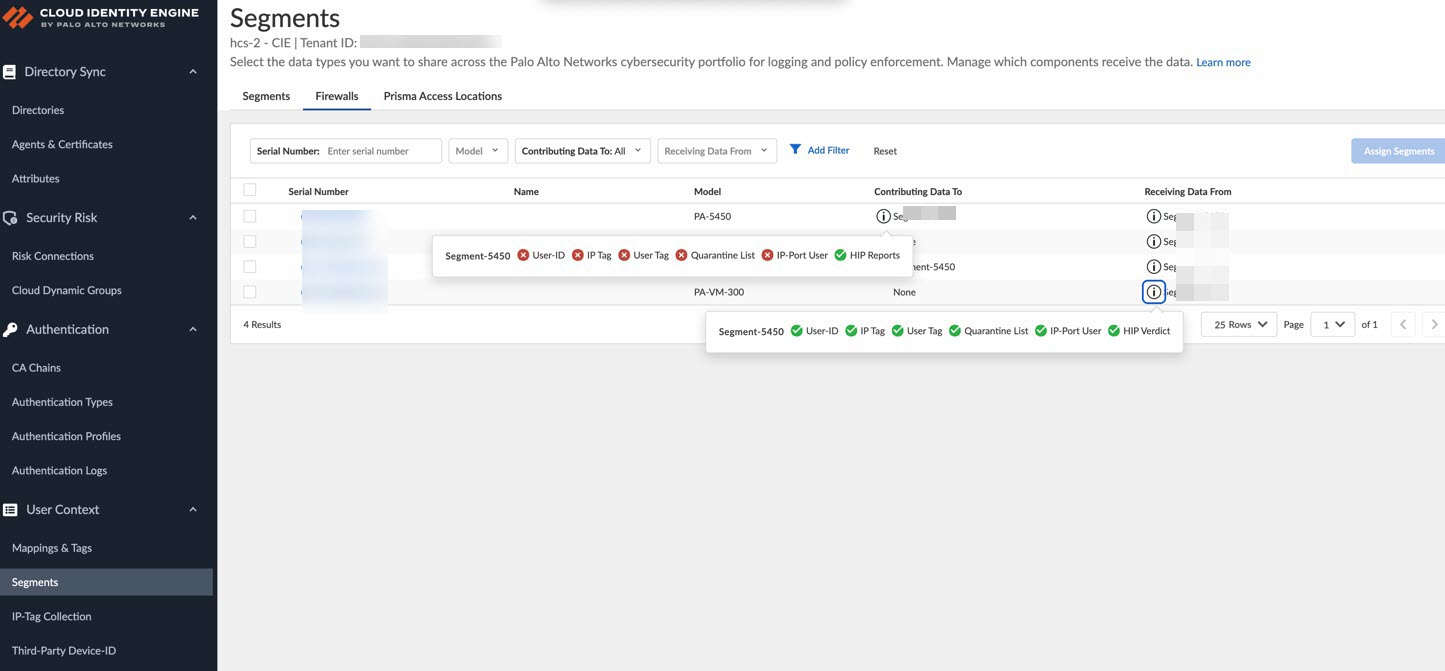
Task: Open Segments in the sidebar
Action: (x=106, y=582)
